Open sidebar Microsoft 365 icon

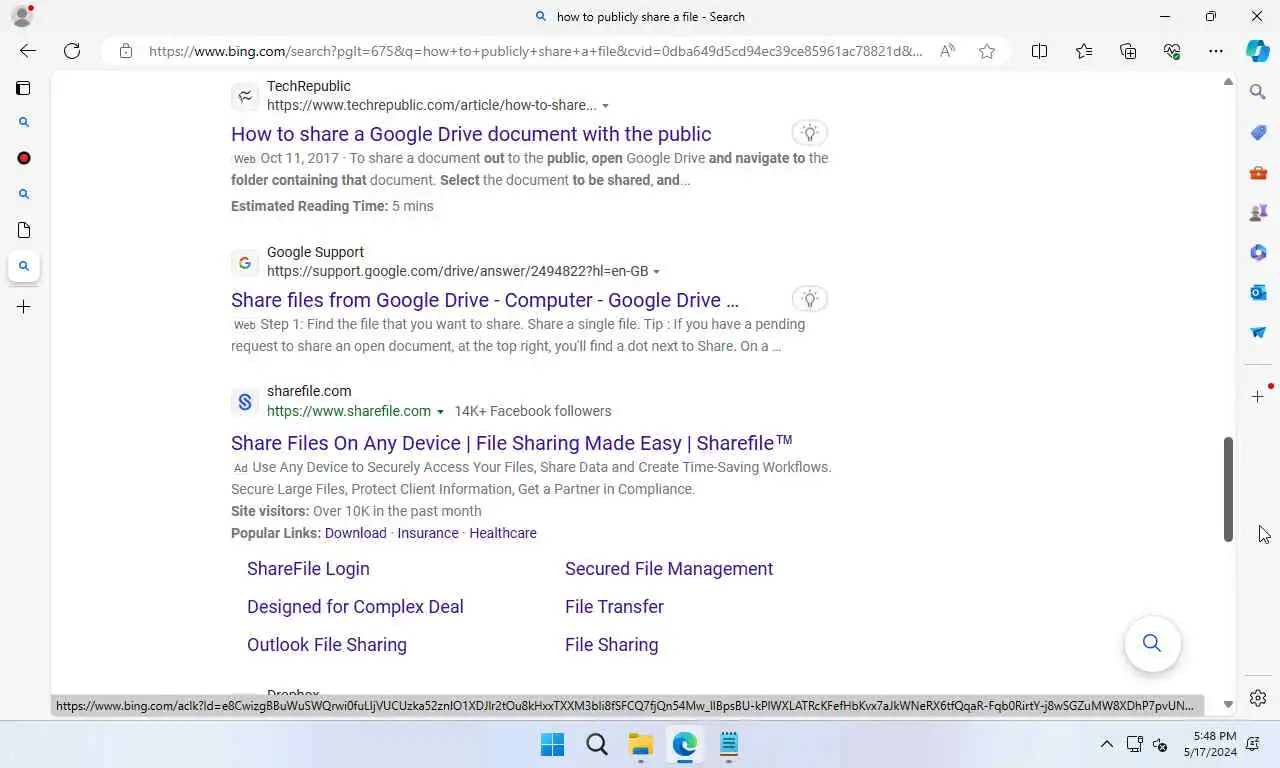coord(1258,252)
